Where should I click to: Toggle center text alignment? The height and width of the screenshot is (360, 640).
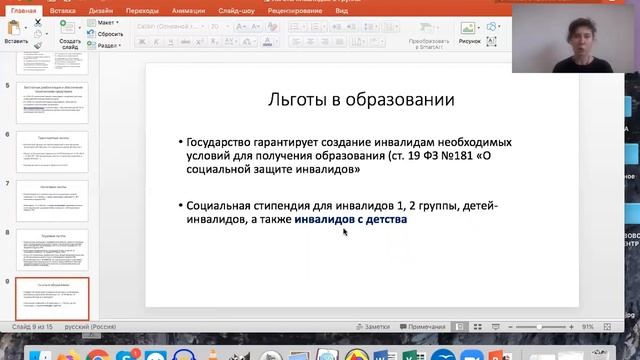(x=310, y=42)
